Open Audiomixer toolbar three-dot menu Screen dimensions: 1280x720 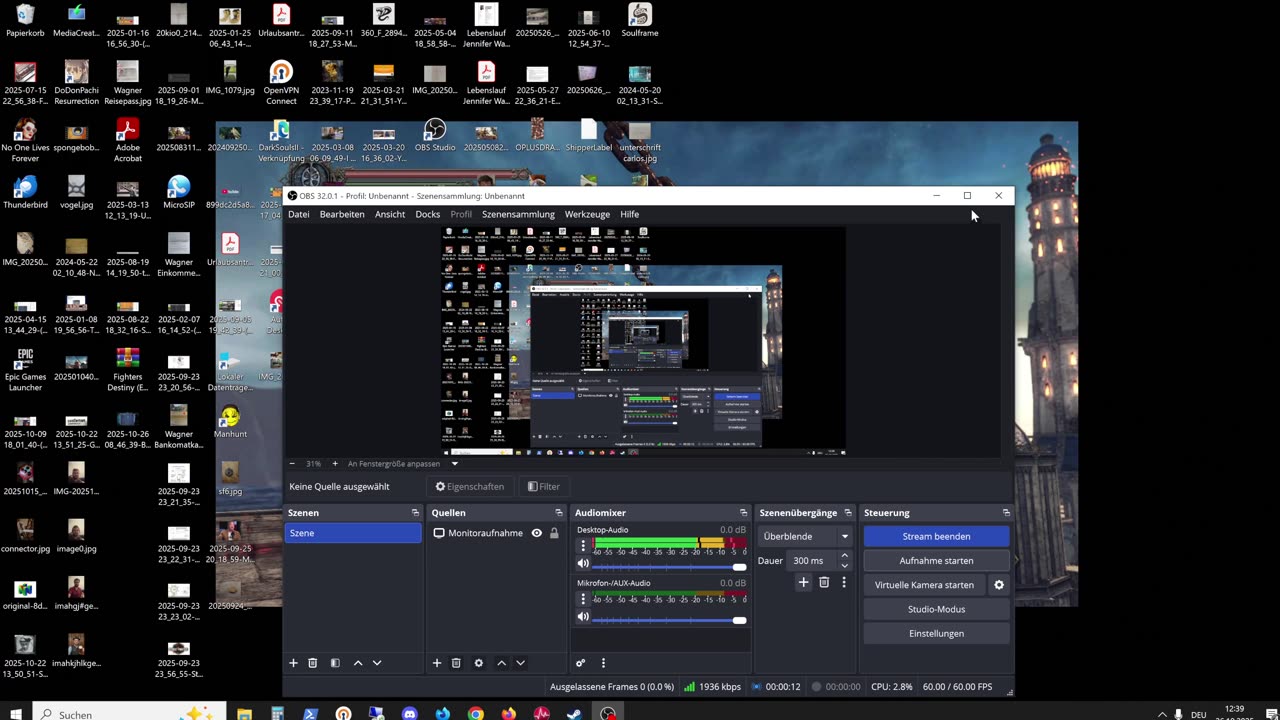coord(603,663)
